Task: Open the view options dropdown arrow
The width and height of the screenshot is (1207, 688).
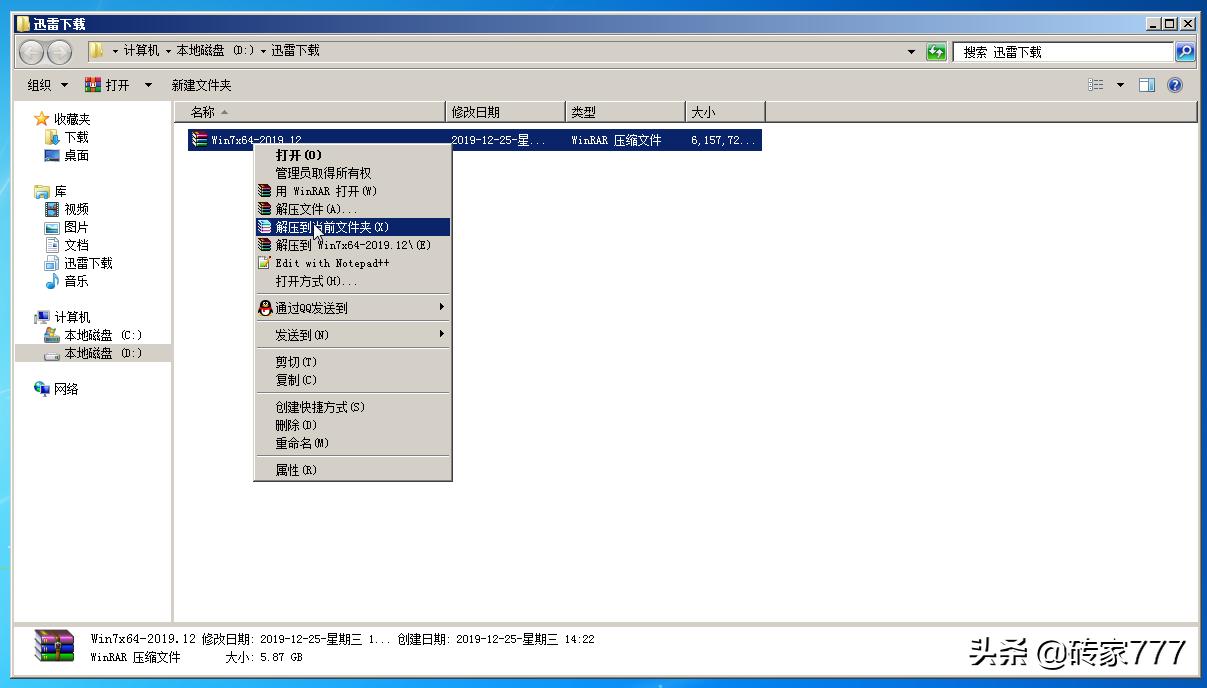Action: click(1120, 85)
